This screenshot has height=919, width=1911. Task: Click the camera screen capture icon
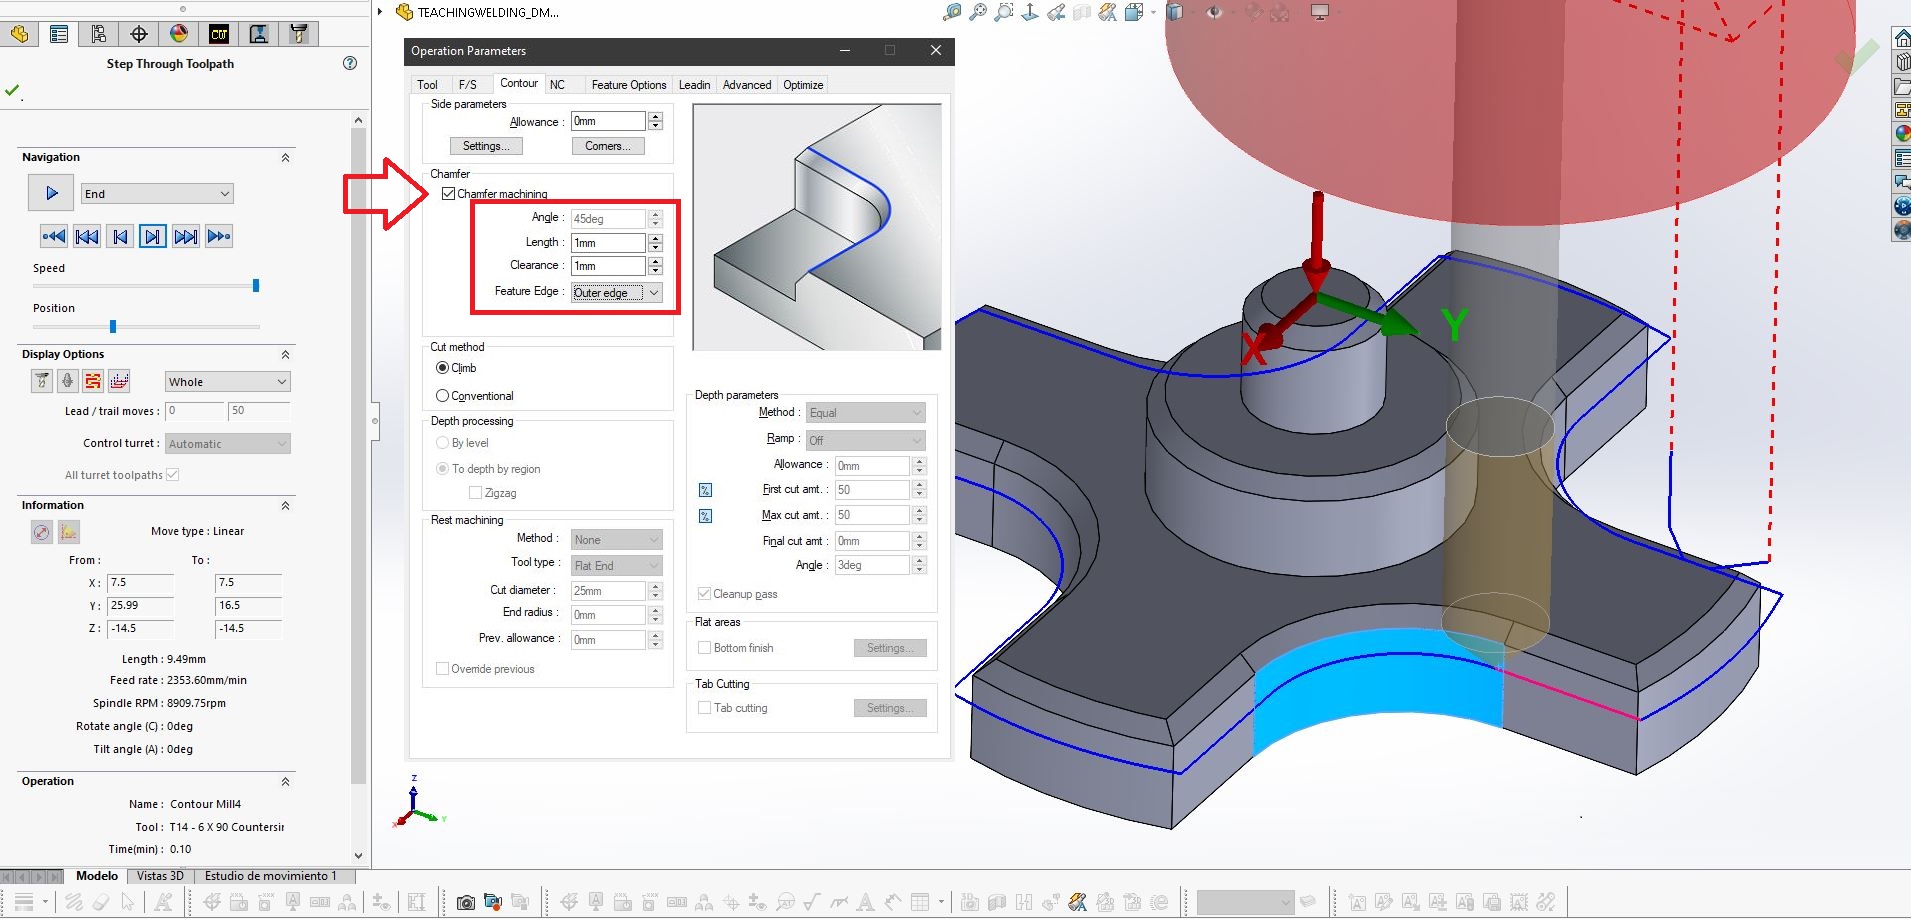point(466,902)
